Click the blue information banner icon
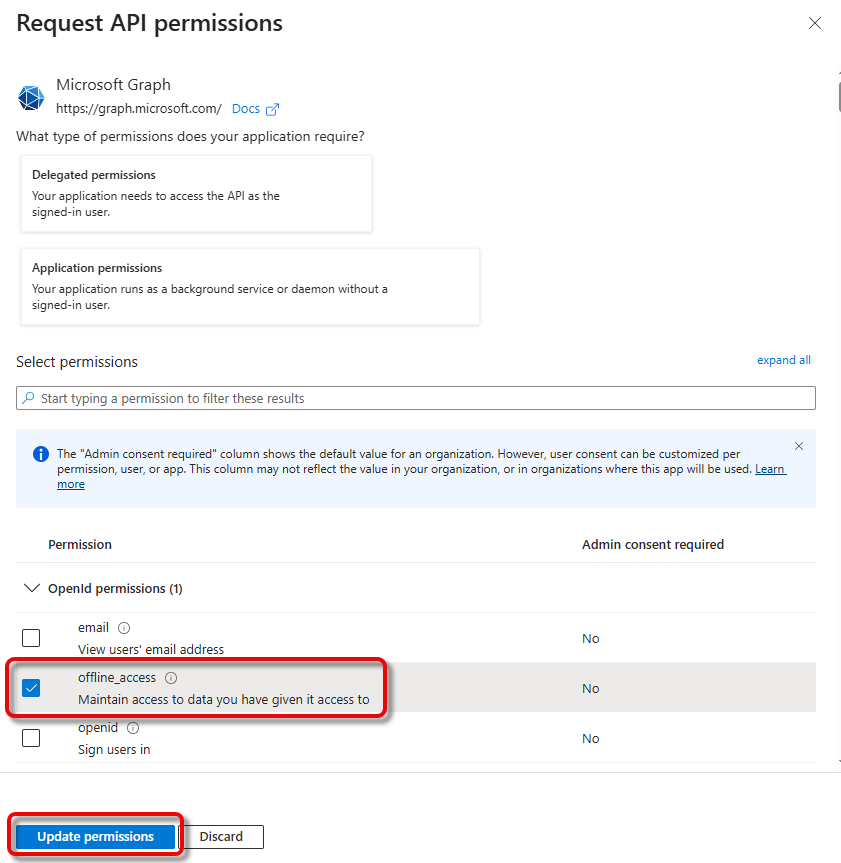The width and height of the screenshot is (841, 863). [41, 454]
